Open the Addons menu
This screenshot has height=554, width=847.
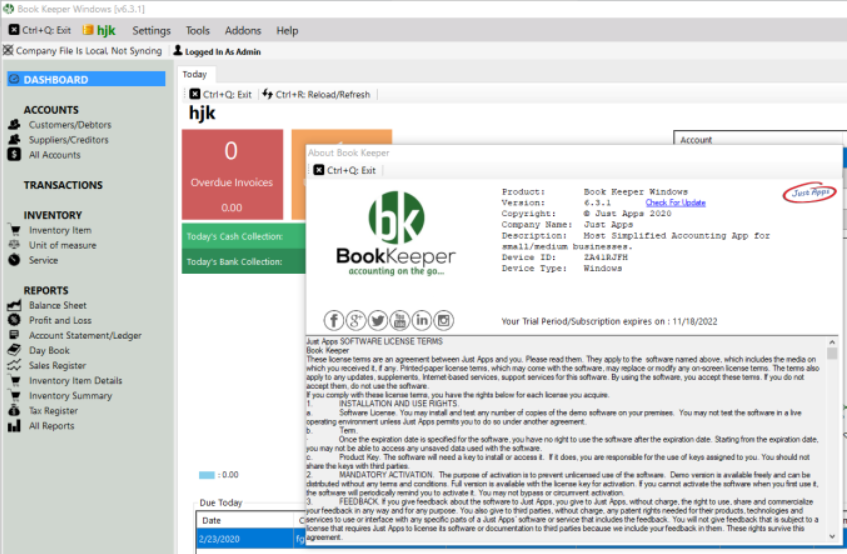243,31
